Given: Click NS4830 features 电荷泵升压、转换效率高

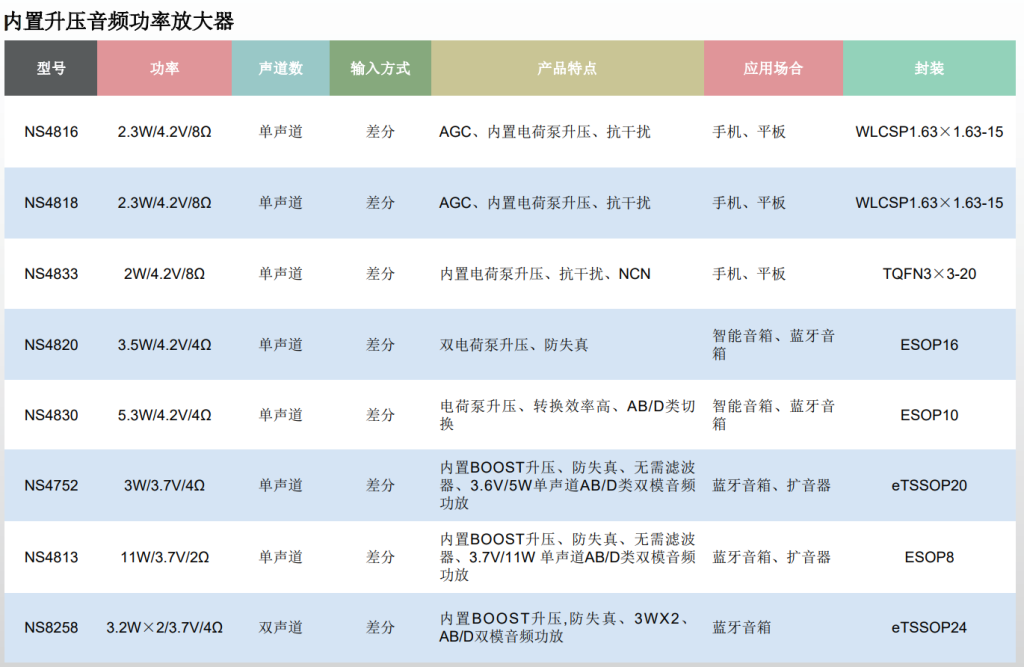Looking at the screenshot, I should (567, 415).
